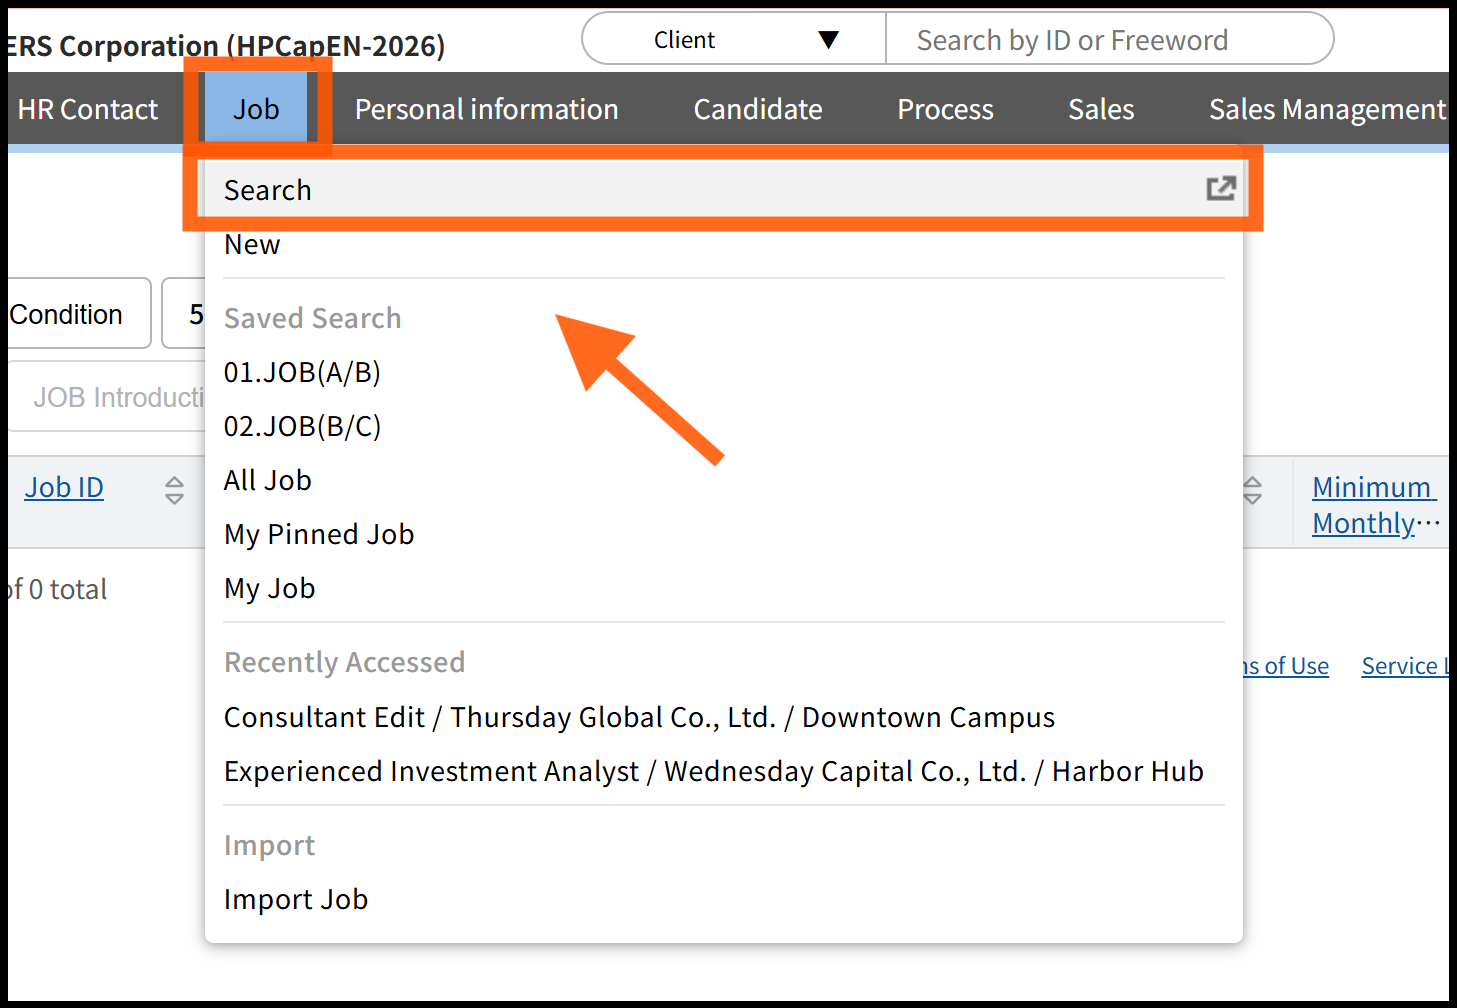Expand the Client search-type dropdown
The height and width of the screenshot is (1008, 1457).
pyautogui.click(x=734, y=40)
